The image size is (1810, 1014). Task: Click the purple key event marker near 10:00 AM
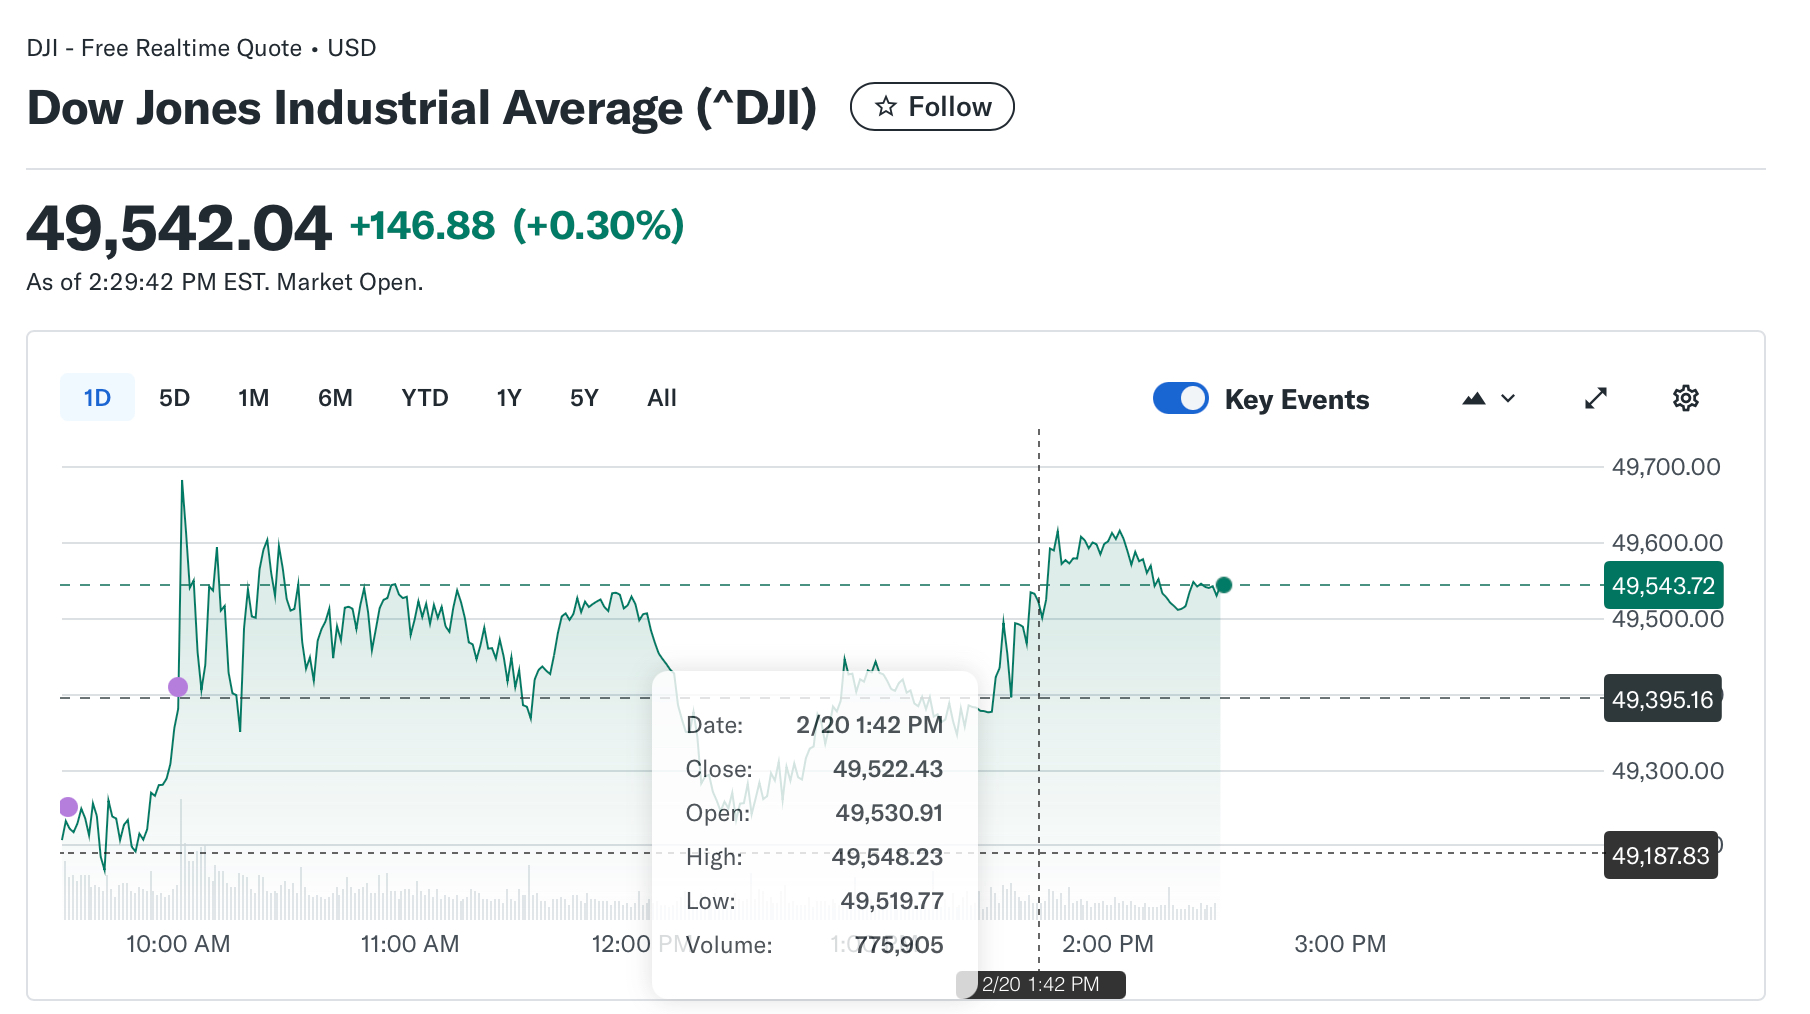[178, 687]
